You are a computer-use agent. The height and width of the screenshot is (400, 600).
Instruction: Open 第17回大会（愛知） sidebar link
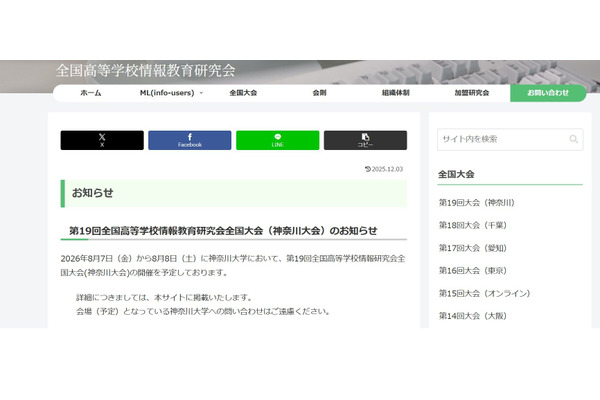click(473, 248)
